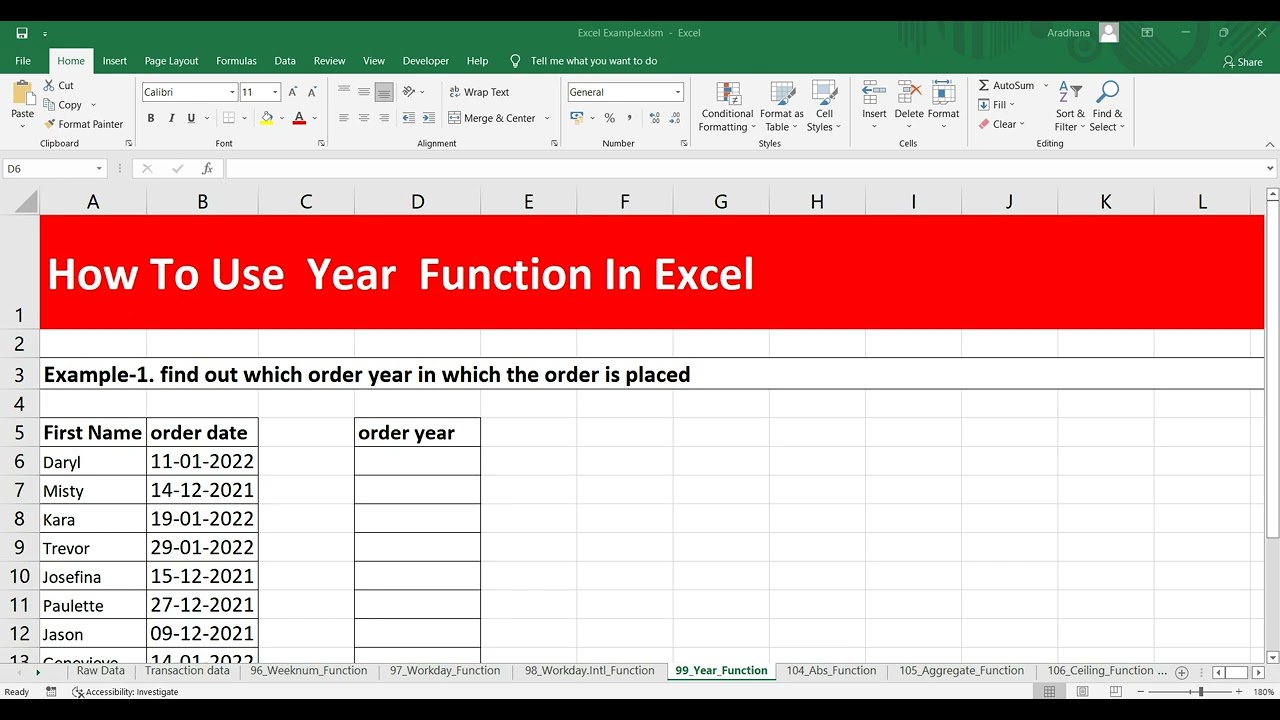The image size is (1280, 720).
Task: Click Tell me what you want to do
Action: 594,61
